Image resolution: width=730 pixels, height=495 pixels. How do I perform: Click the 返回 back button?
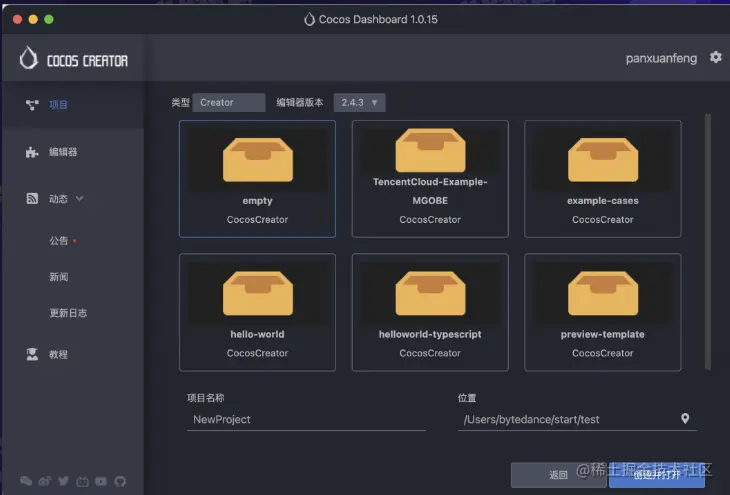tap(559, 475)
